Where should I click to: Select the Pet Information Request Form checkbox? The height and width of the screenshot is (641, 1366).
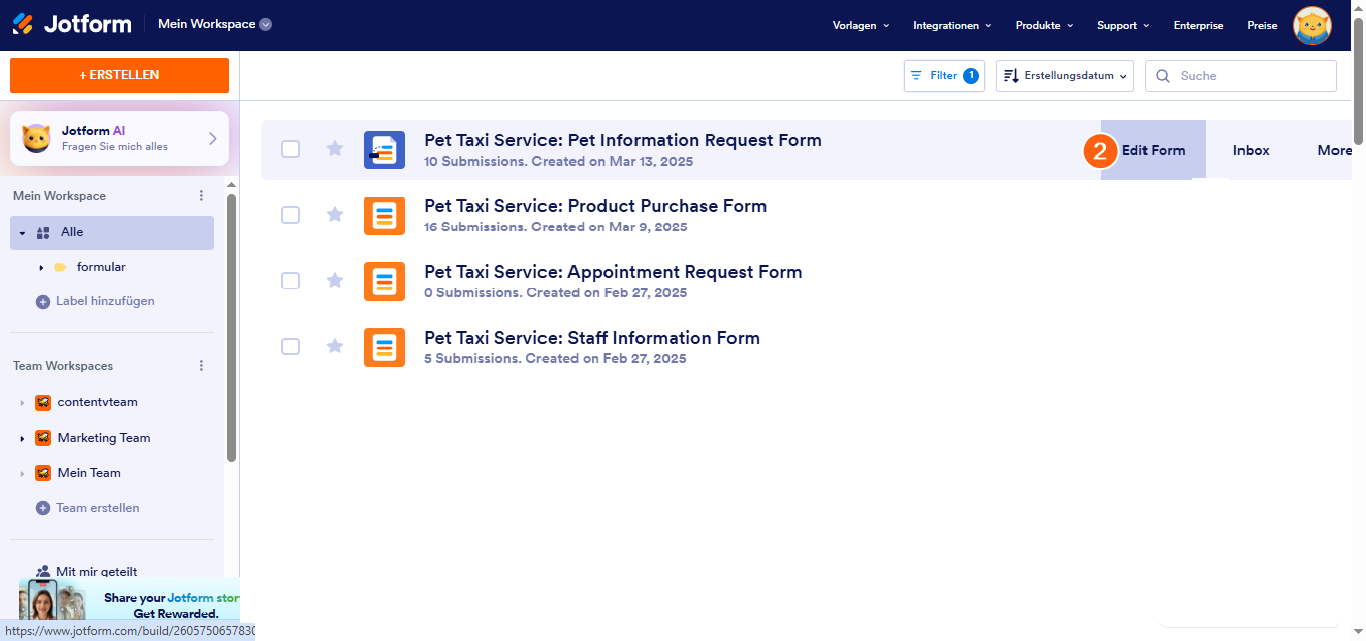(290, 149)
